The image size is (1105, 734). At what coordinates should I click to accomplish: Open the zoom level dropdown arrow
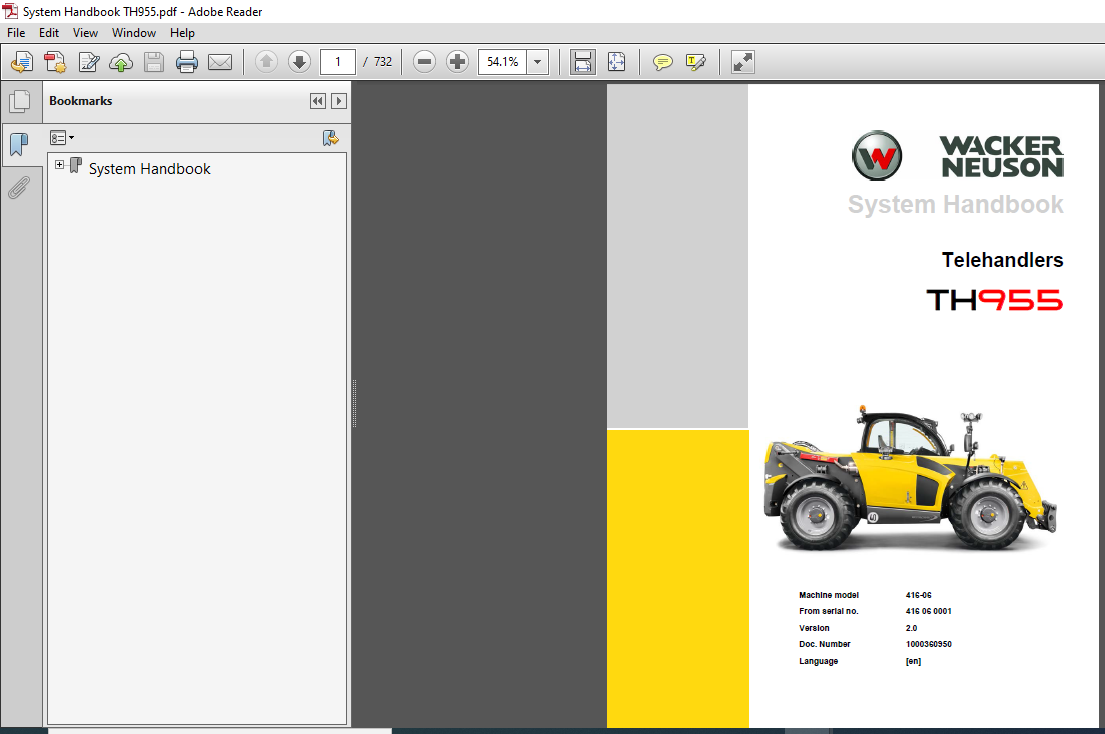538,62
